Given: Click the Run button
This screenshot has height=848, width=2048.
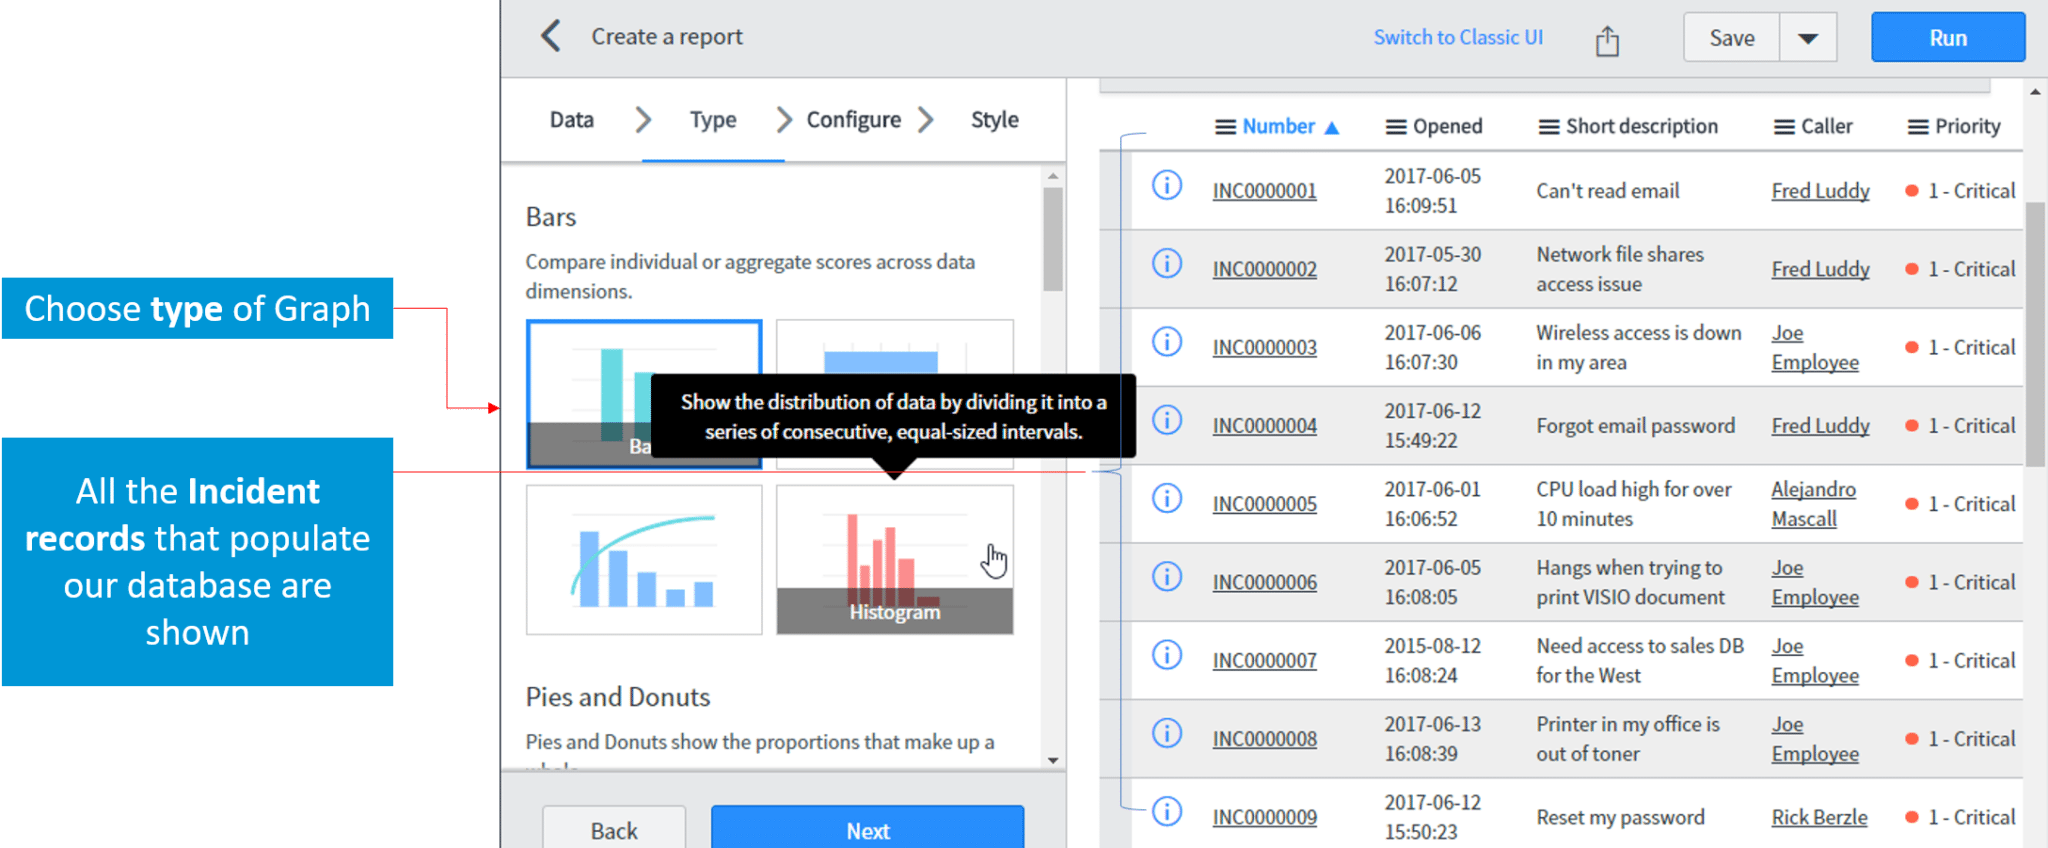Looking at the screenshot, I should click(1948, 38).
